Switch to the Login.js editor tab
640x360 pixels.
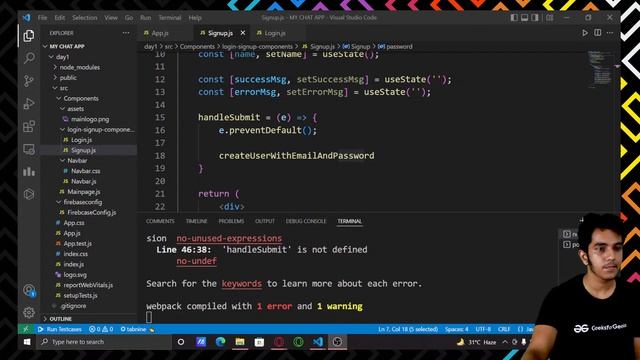click(x=274, y=33)
